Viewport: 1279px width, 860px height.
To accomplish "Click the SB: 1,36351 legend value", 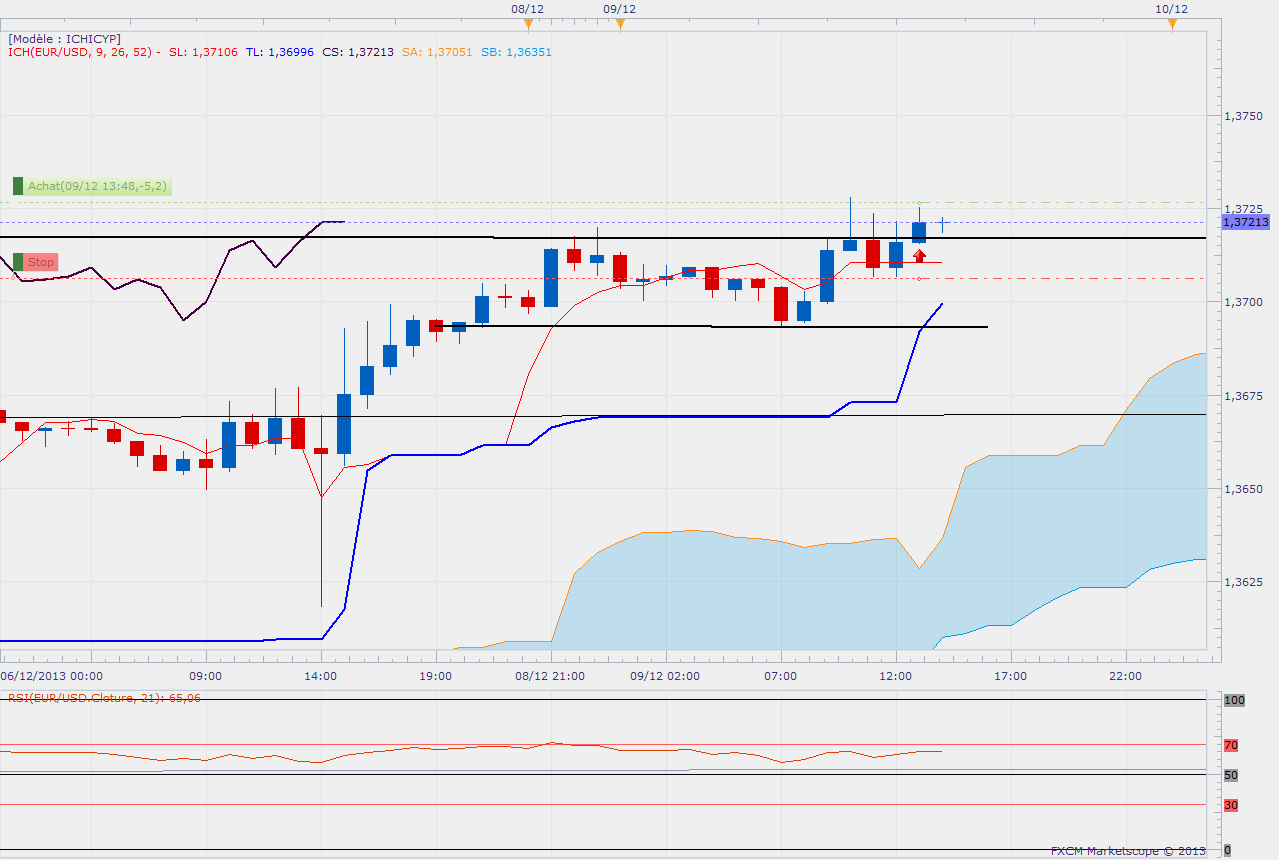I will (x=514, y=52).
